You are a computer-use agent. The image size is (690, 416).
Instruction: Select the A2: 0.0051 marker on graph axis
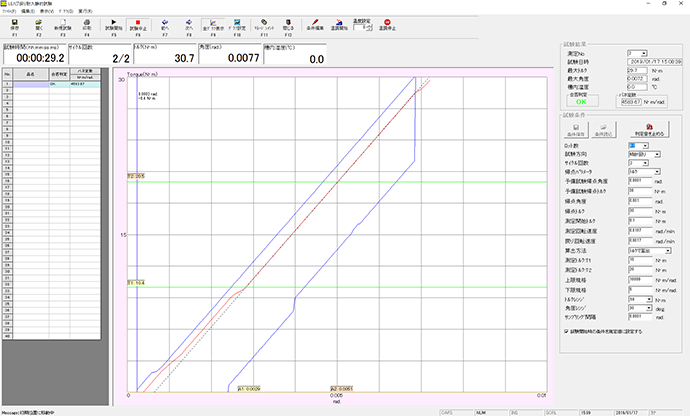(x=341, y=389)
